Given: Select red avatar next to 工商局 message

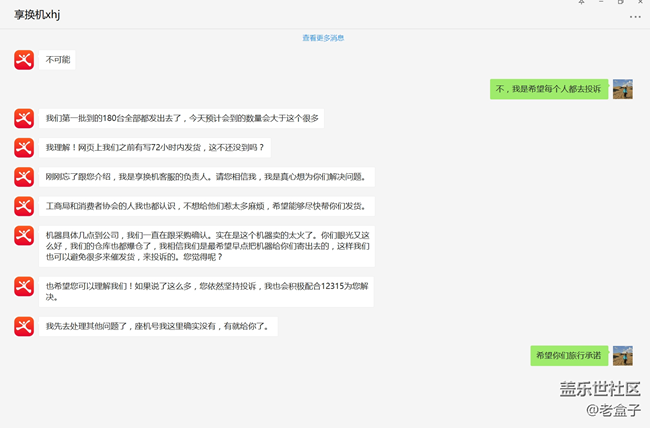Looking at the screenshot, I should (25, 207).
